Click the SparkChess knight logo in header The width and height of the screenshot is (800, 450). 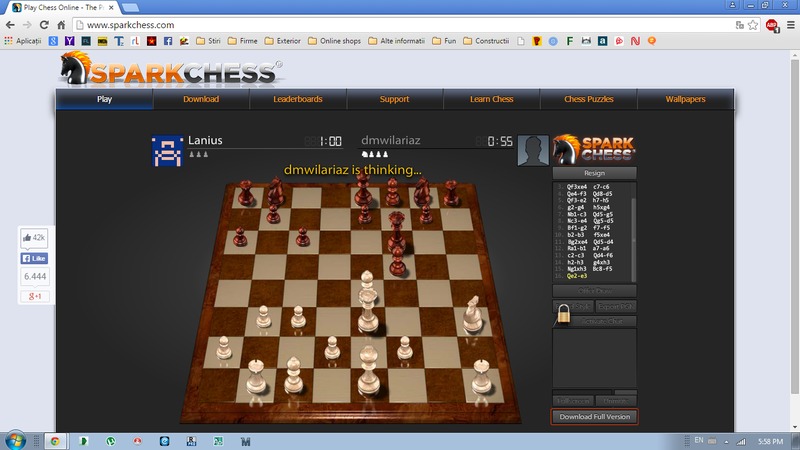point(75,68)
